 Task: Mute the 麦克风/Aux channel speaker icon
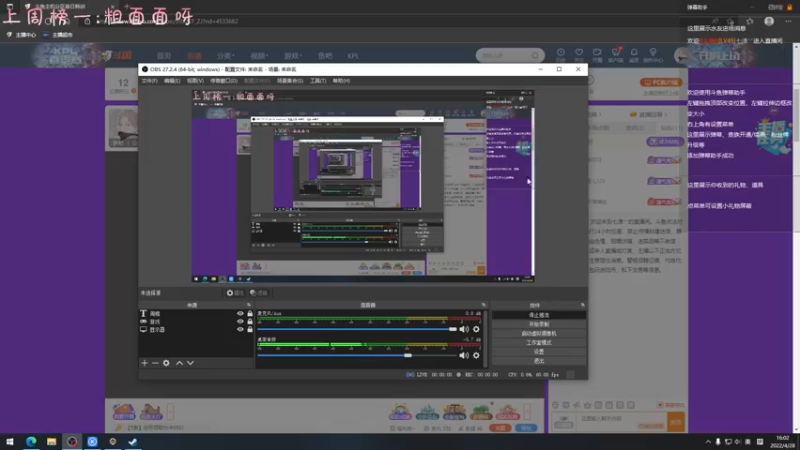coord(464,329)
